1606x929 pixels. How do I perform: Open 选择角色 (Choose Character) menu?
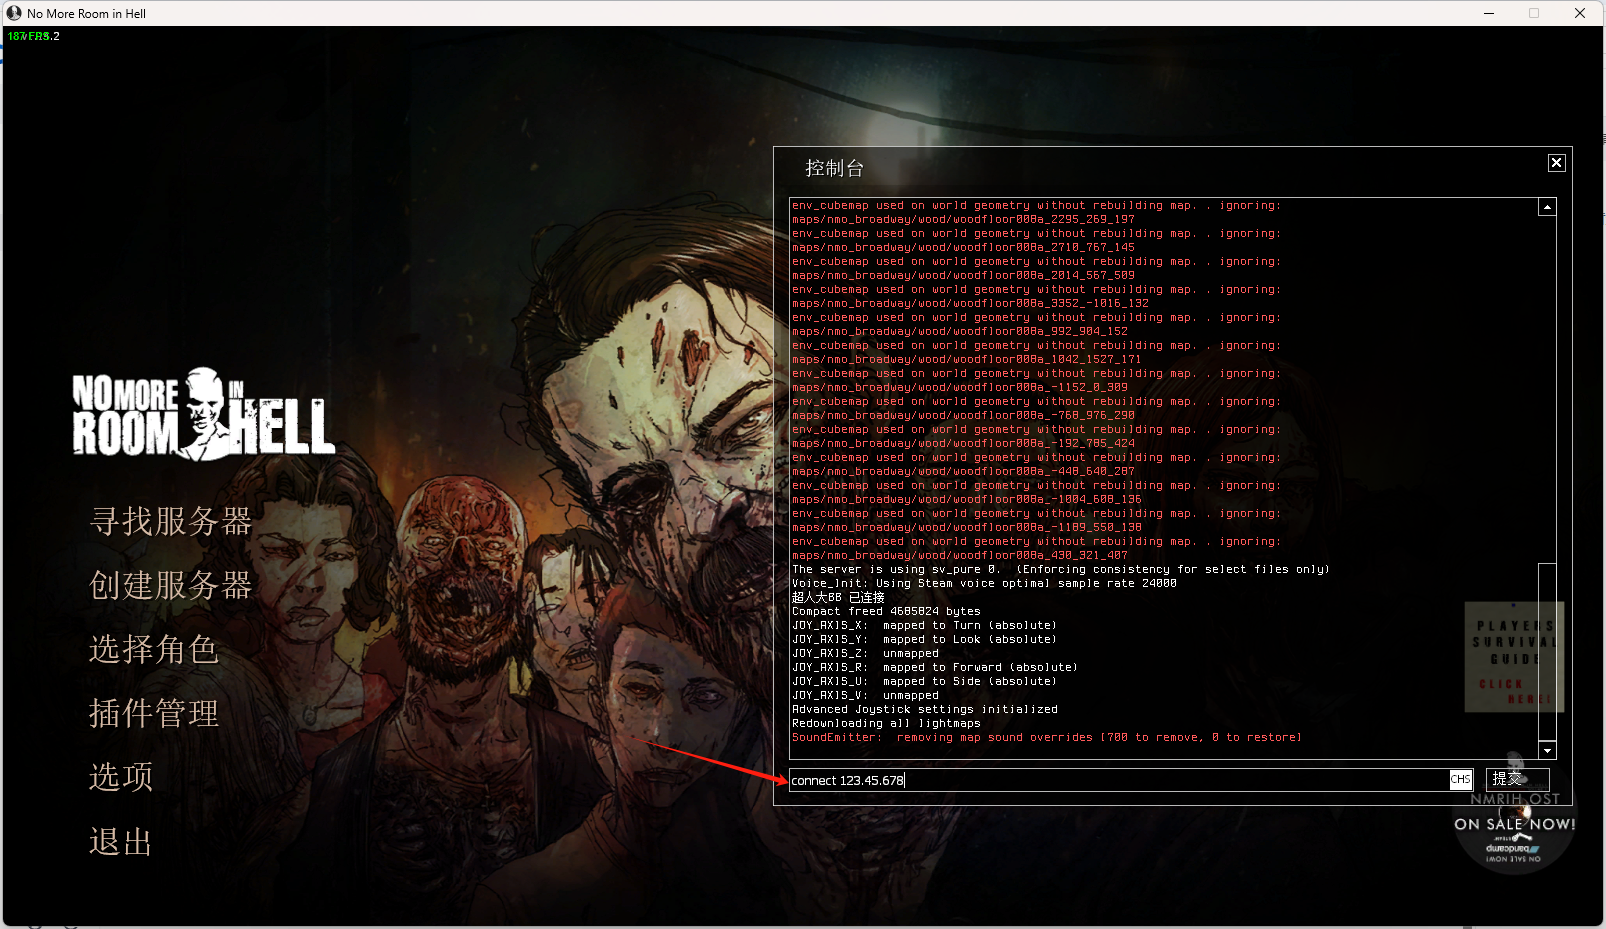pos(154,649)
